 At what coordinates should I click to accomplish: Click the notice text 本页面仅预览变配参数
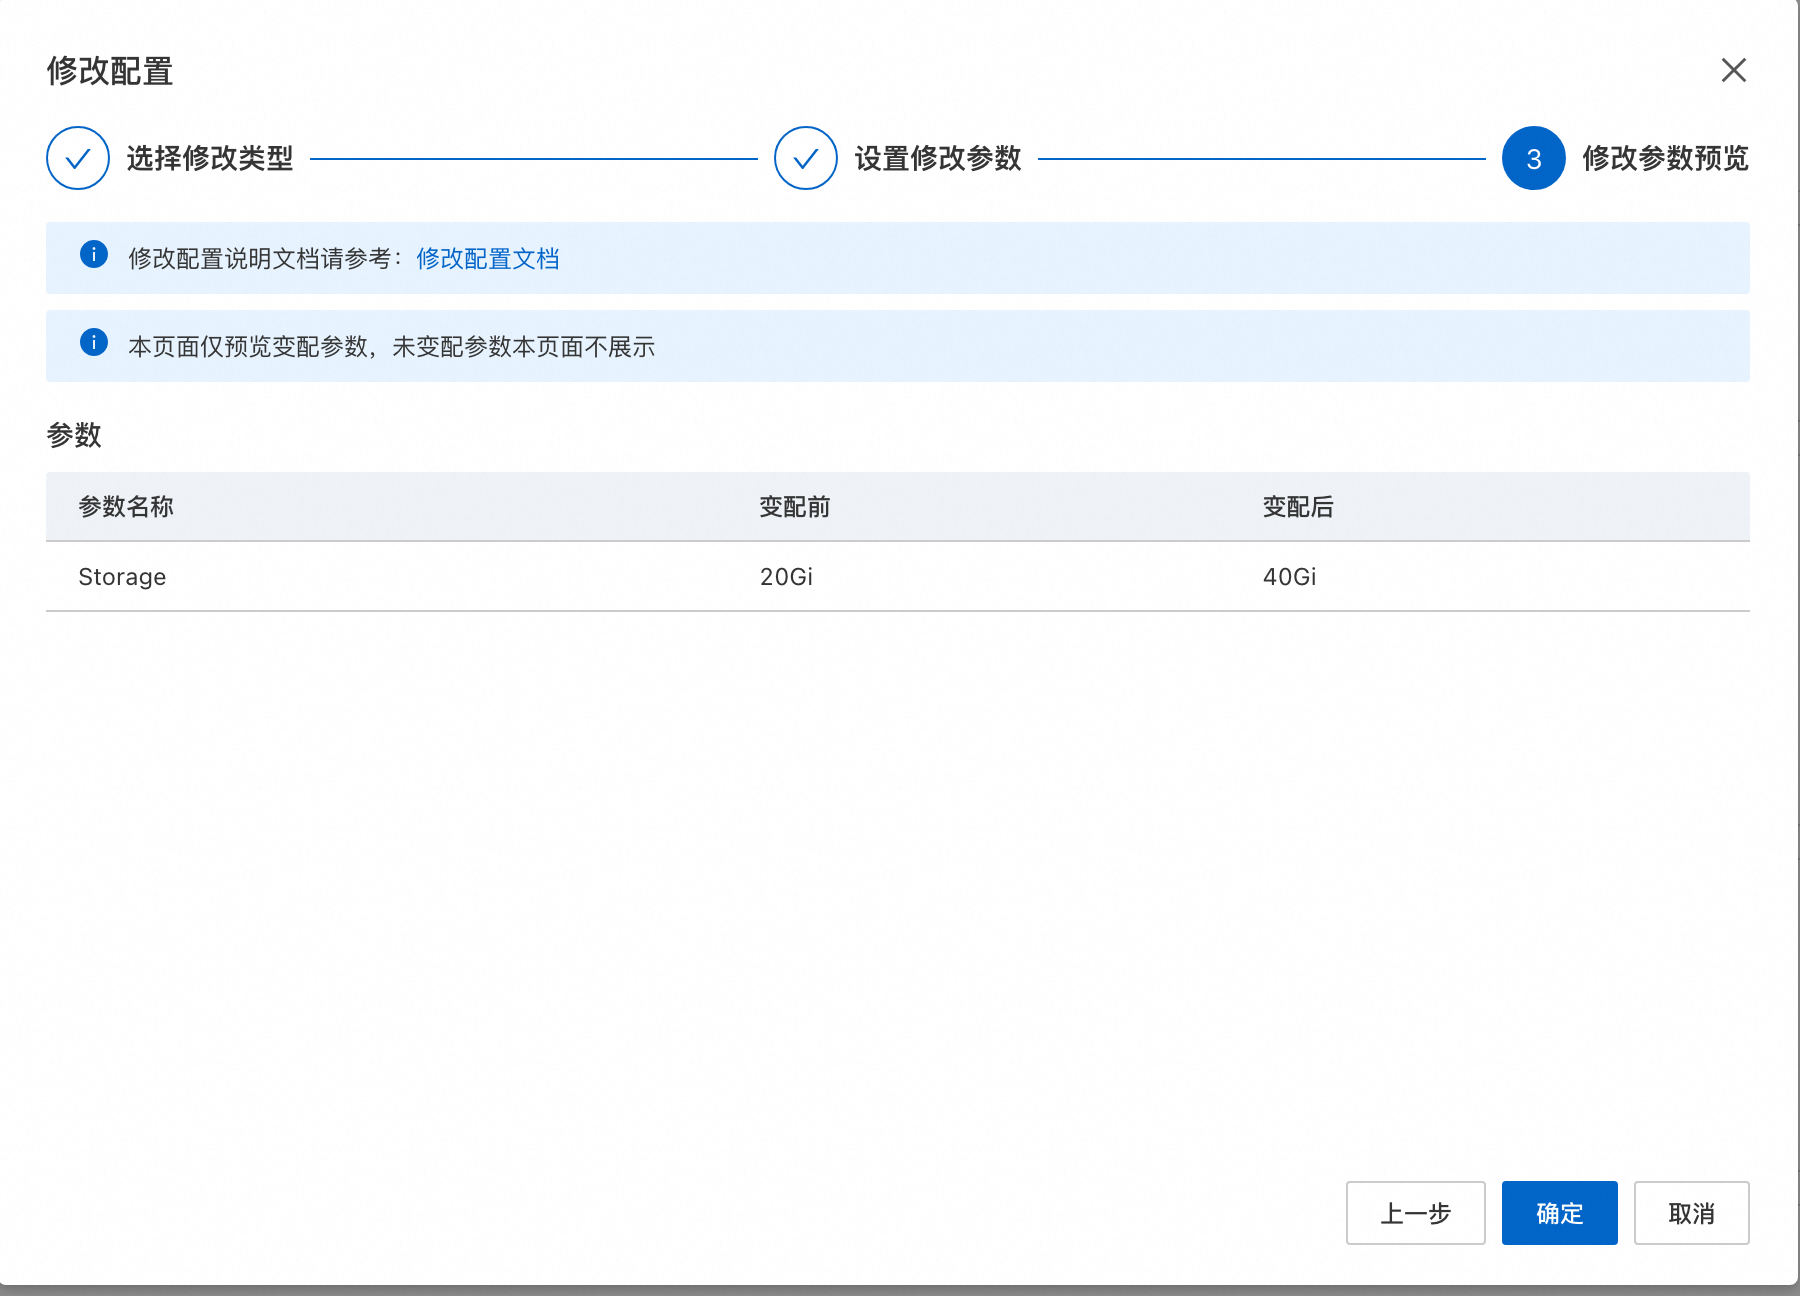click(x=248, y=347)
